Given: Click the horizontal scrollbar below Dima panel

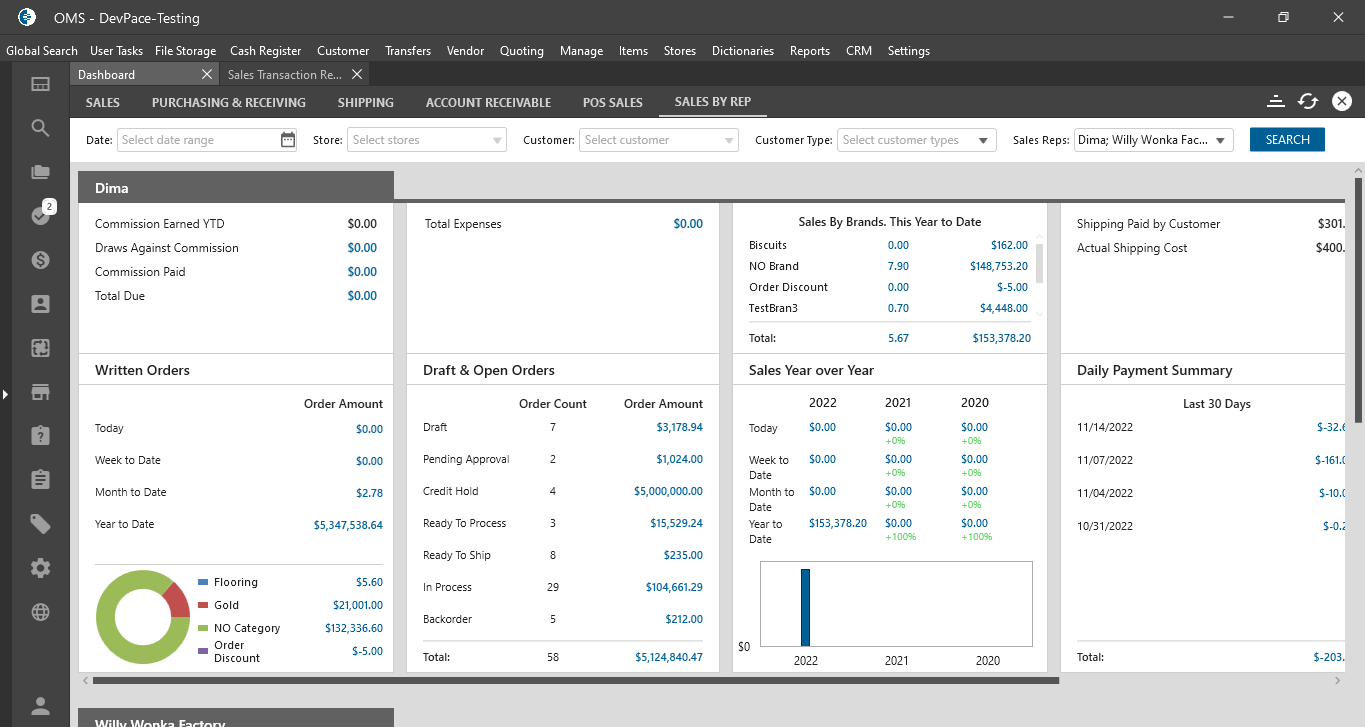Looking at the screenshot, I should pyautogui.click(x=575, y=681).
